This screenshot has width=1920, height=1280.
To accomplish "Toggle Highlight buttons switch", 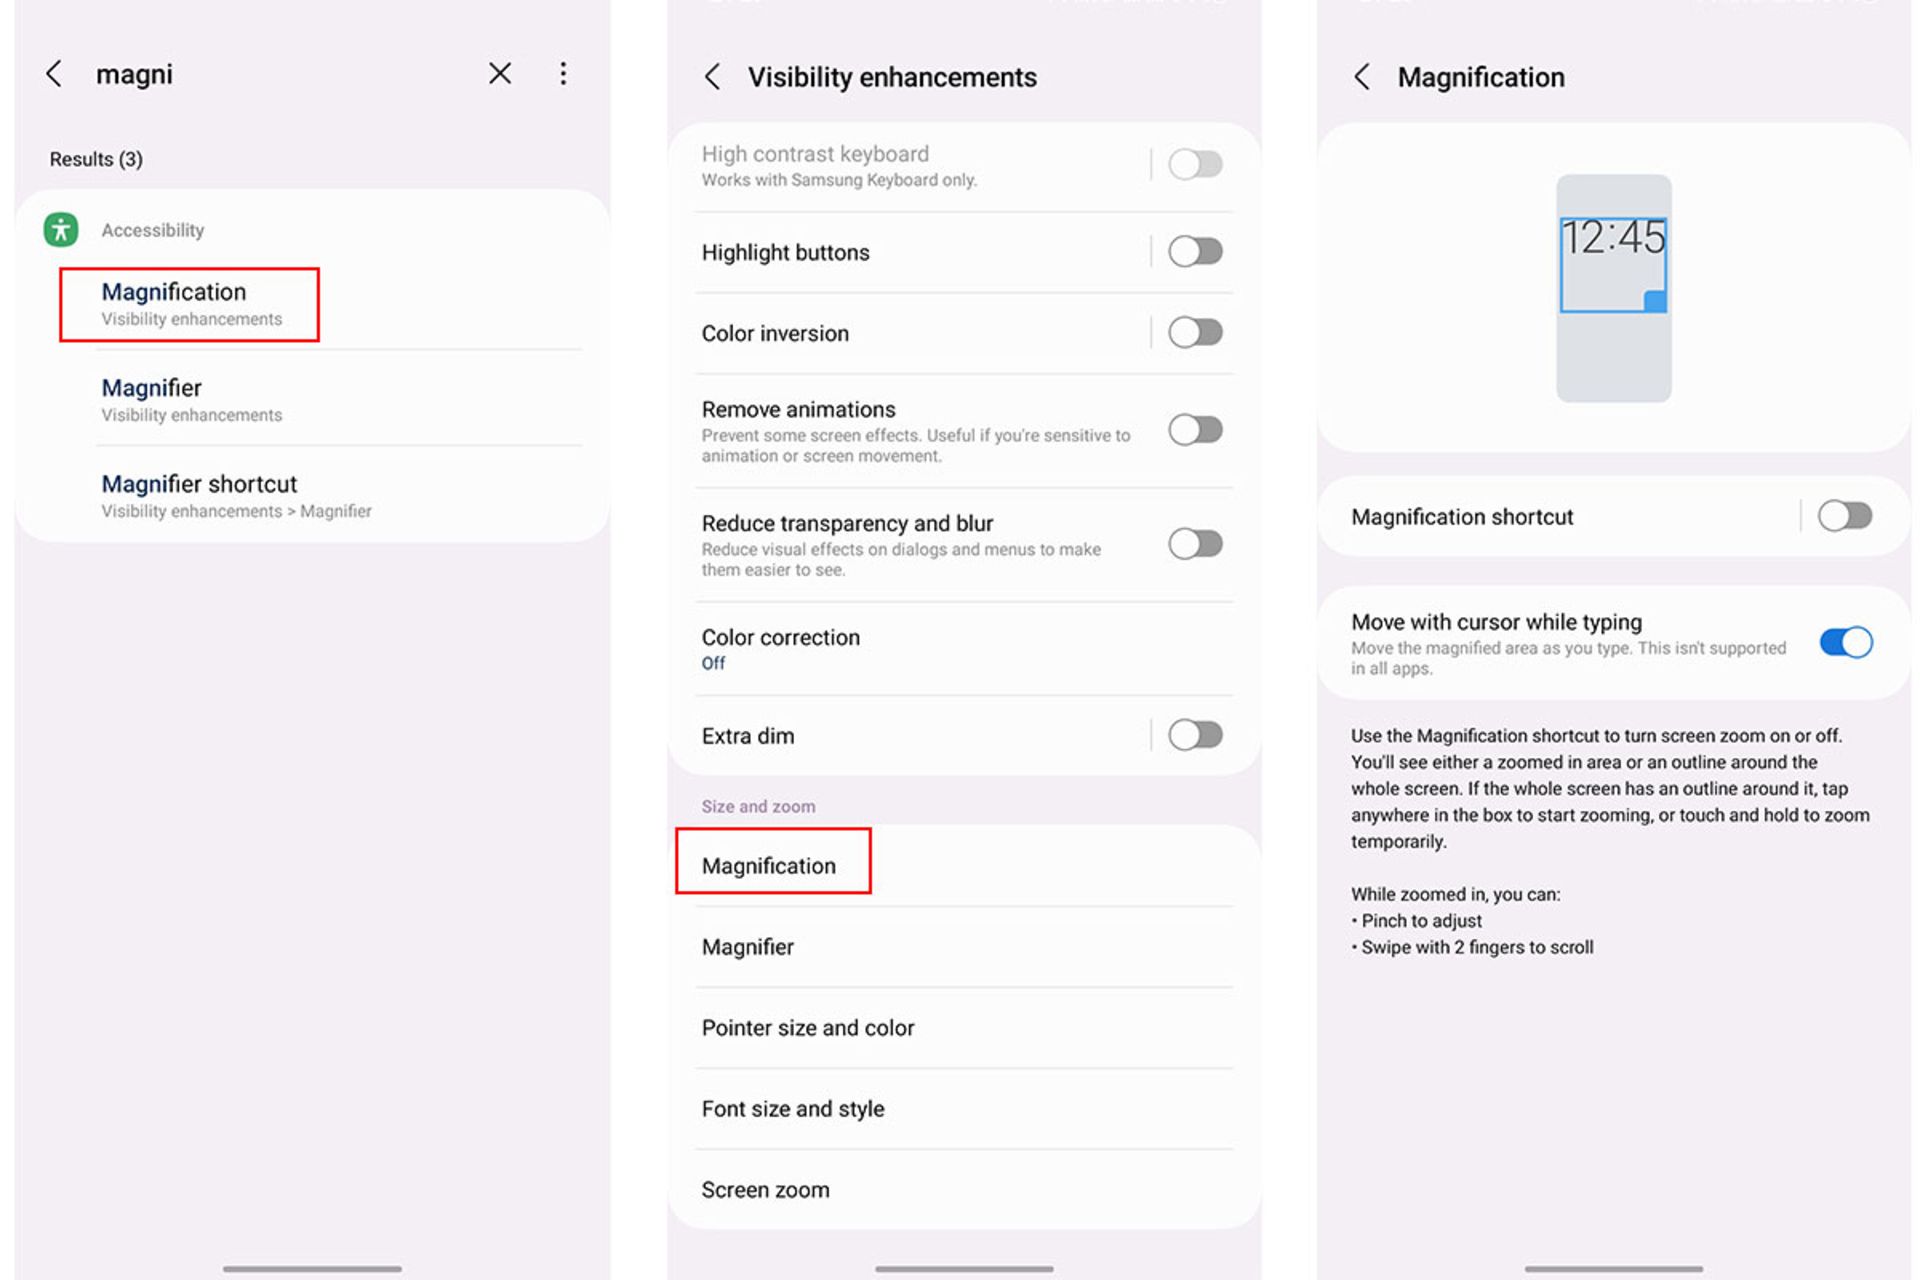I will click(1195, 251).
